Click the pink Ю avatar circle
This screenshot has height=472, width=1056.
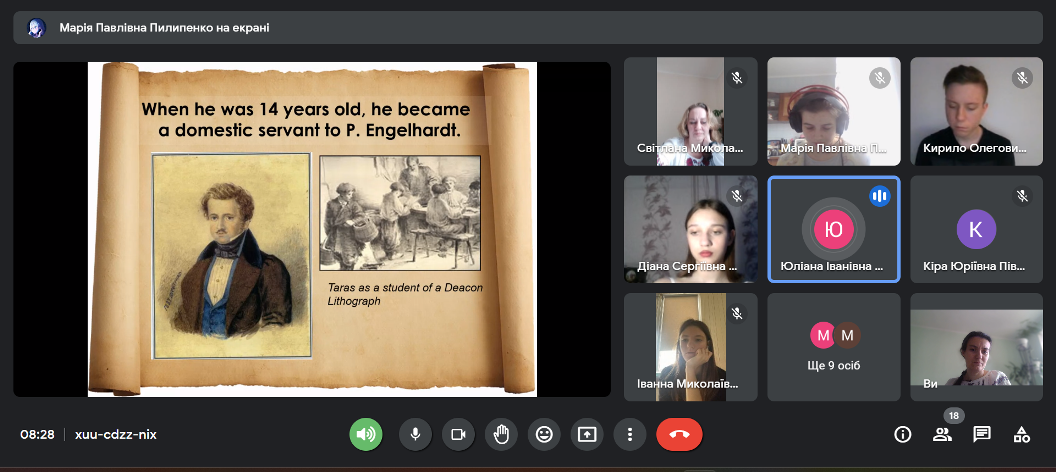[834, 229]
